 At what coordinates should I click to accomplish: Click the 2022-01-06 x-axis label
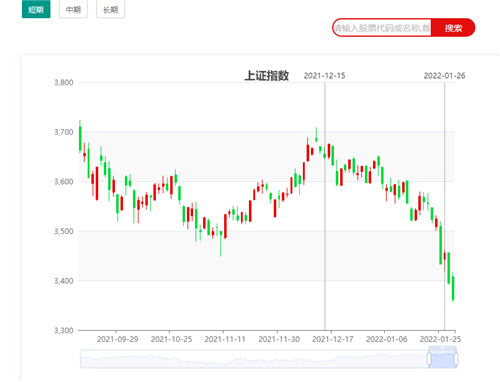click(x=387, y=339)
